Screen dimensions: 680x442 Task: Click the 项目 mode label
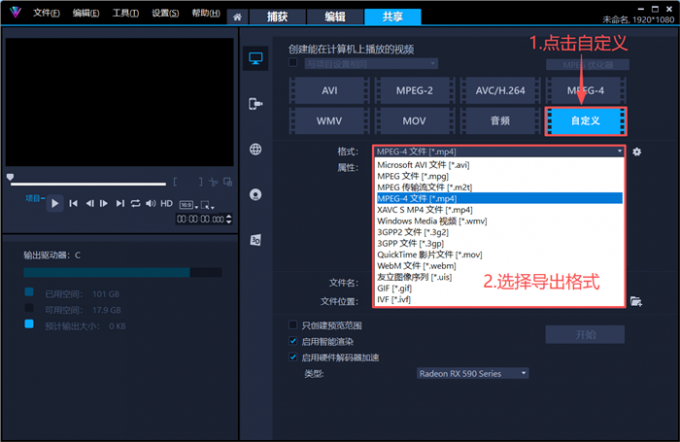35,198
